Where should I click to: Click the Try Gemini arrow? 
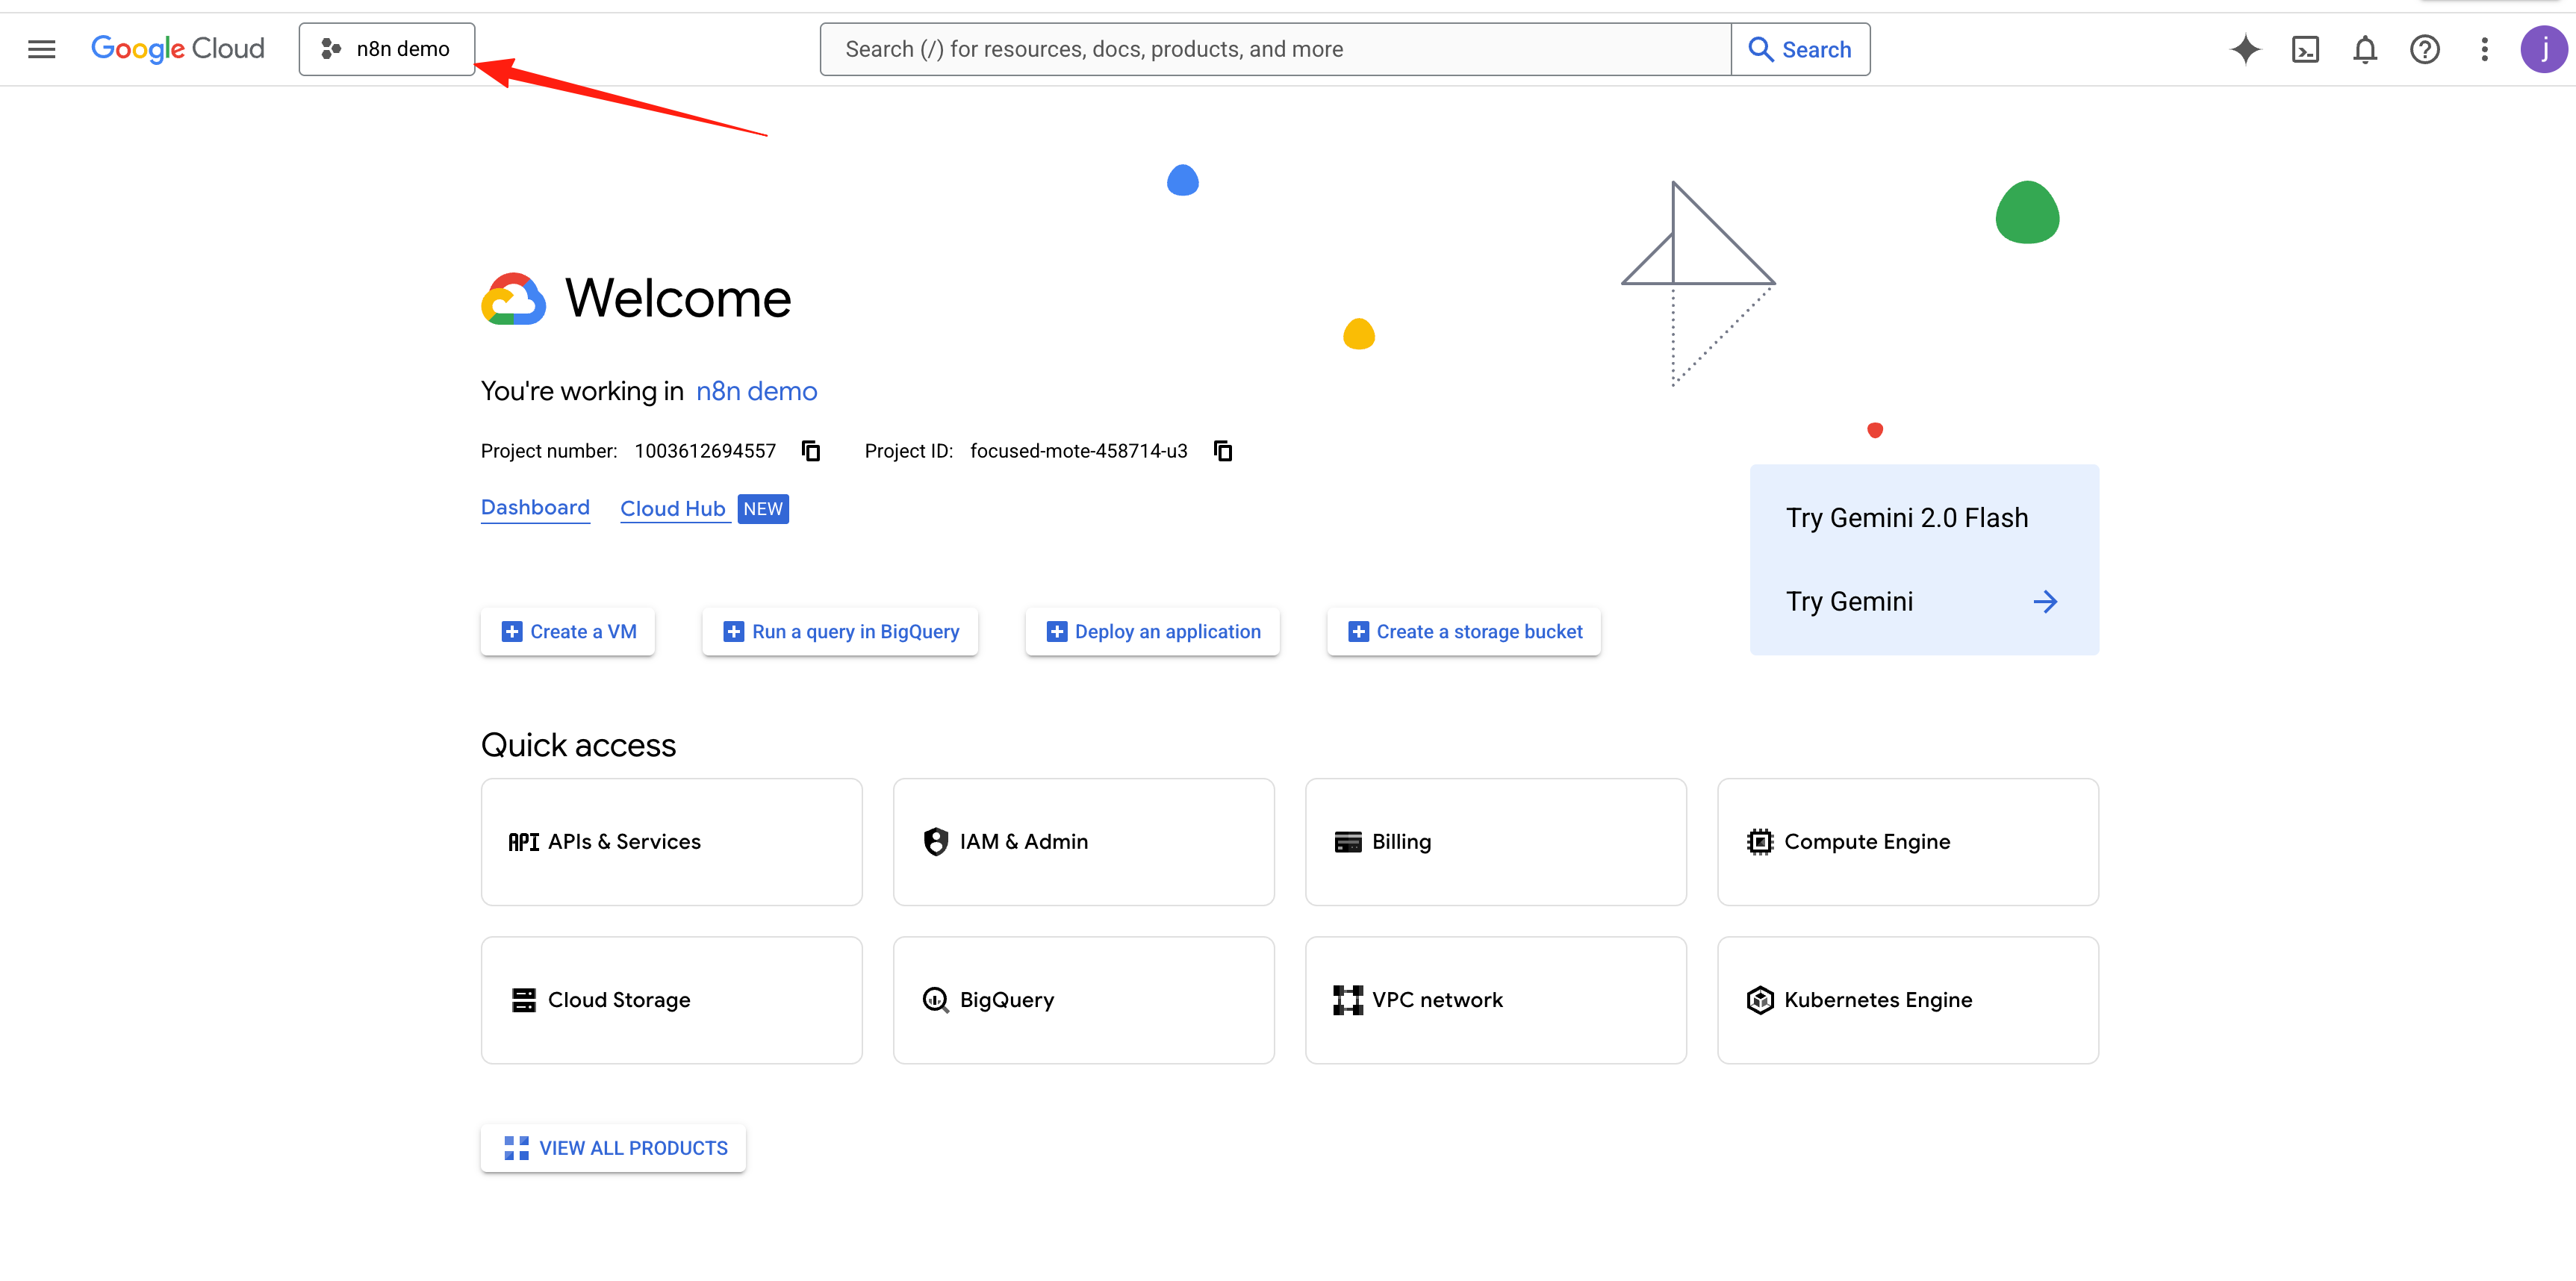point(2045,602)
